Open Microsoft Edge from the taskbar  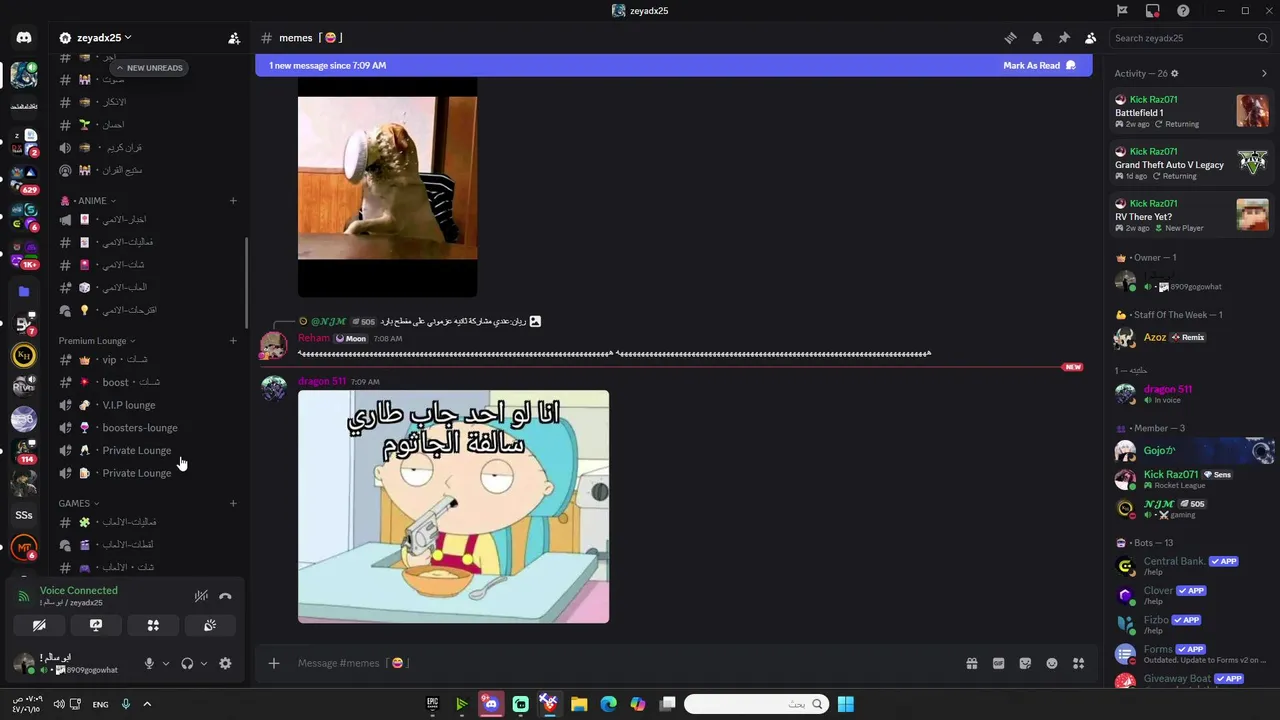(x=608, y=704)
